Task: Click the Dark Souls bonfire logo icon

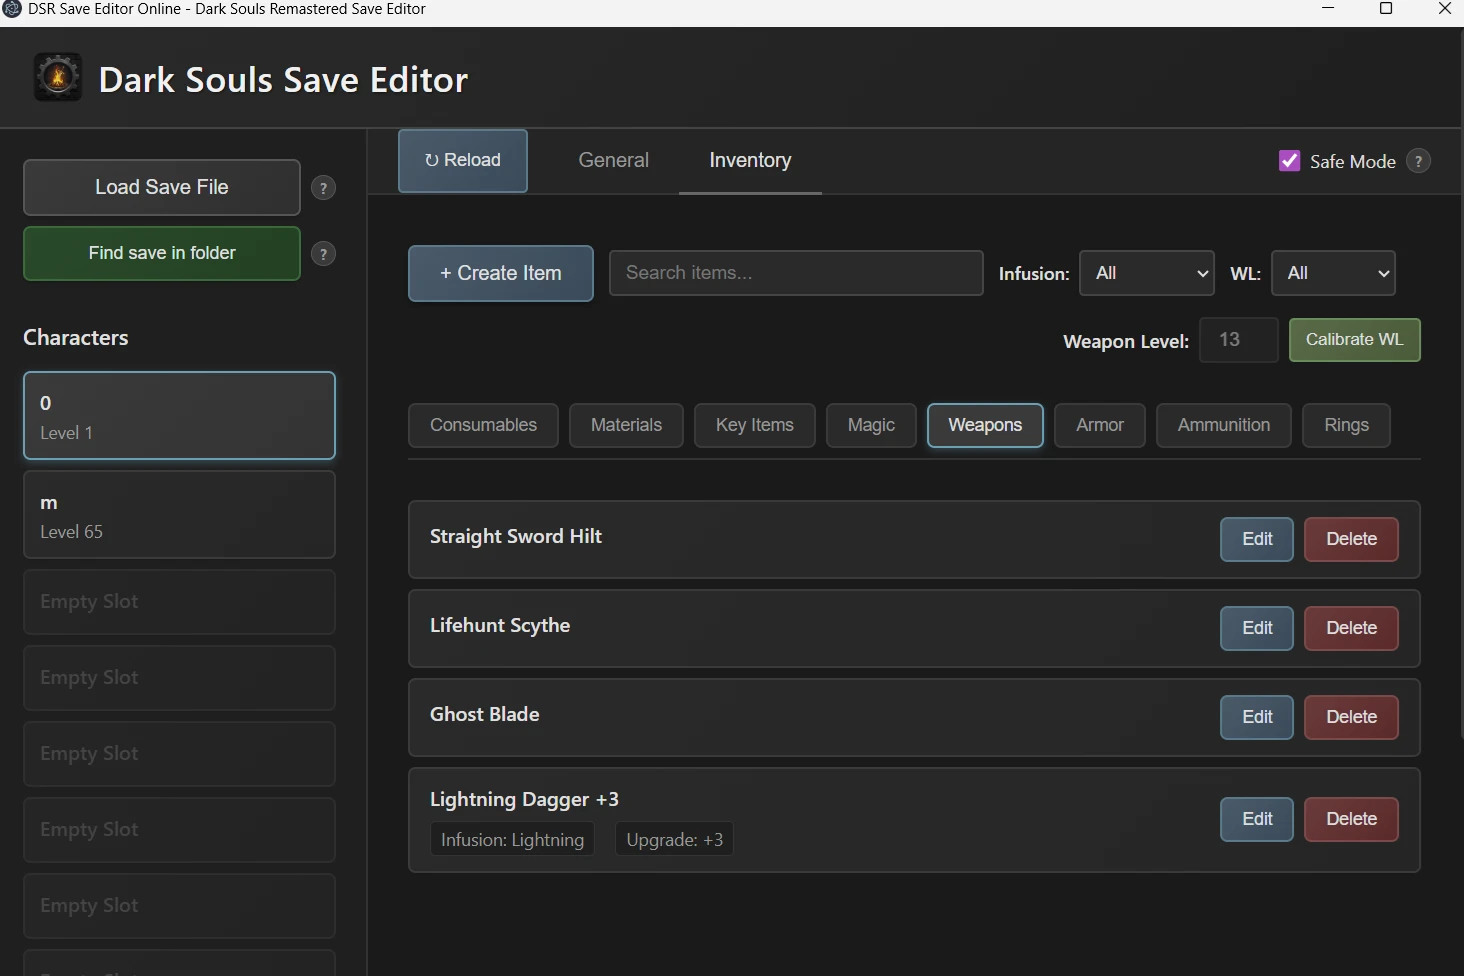Action: (x=58, y=78)
